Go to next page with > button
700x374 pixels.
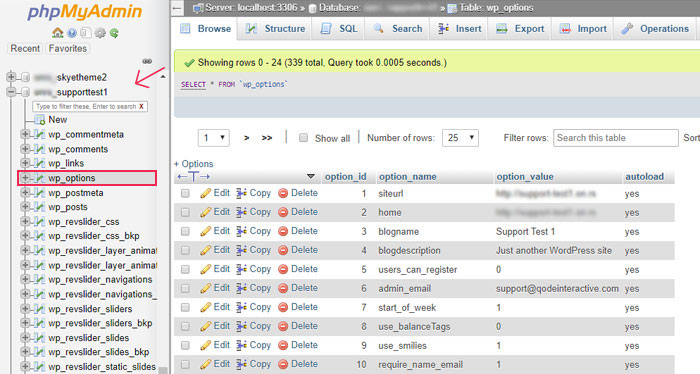pos(246,138)
